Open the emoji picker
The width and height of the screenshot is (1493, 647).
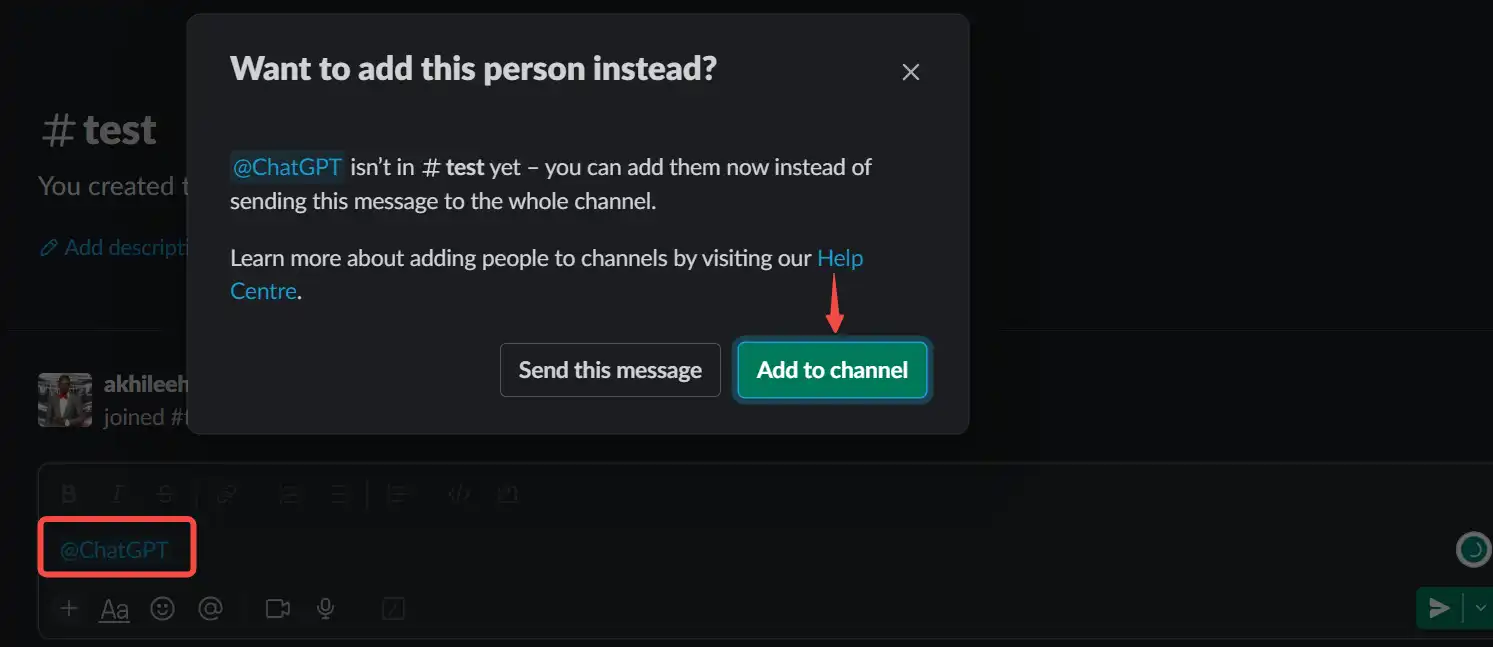[x=162, y=608]
